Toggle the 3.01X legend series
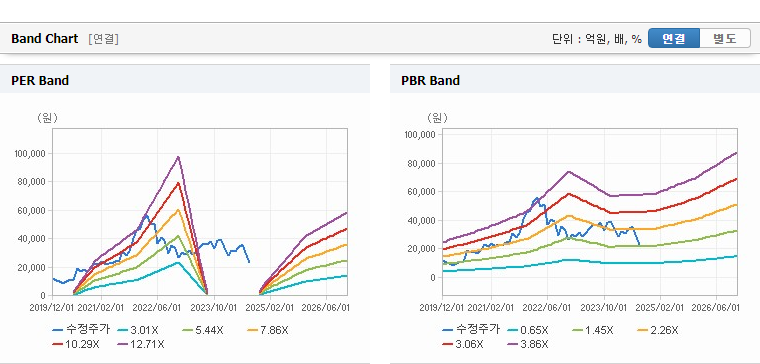Image resolution: width=760 pixels, height=364 pixels. click(x=138, y=330)
